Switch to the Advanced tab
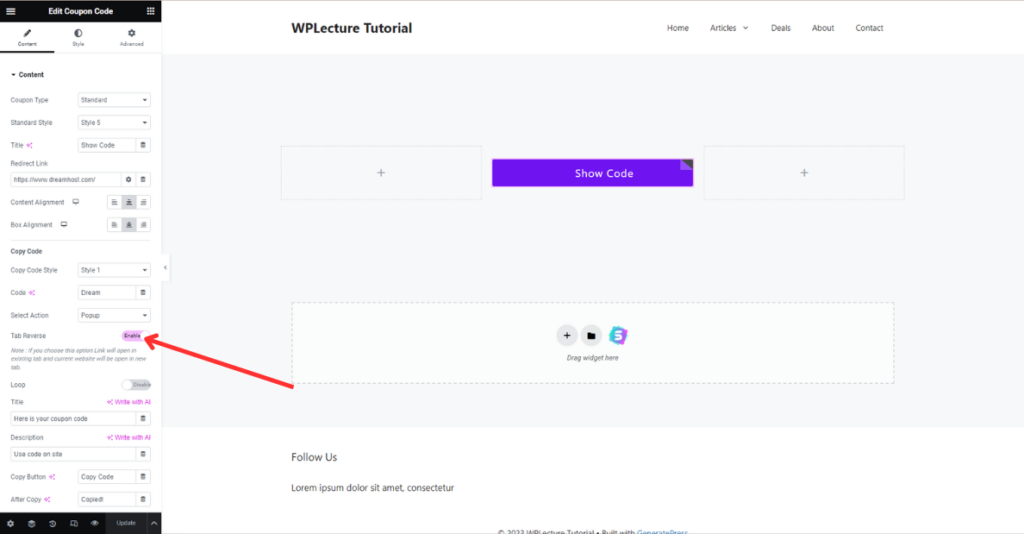The width and height of the screenshot is (1024, 534). pos(131,38)
